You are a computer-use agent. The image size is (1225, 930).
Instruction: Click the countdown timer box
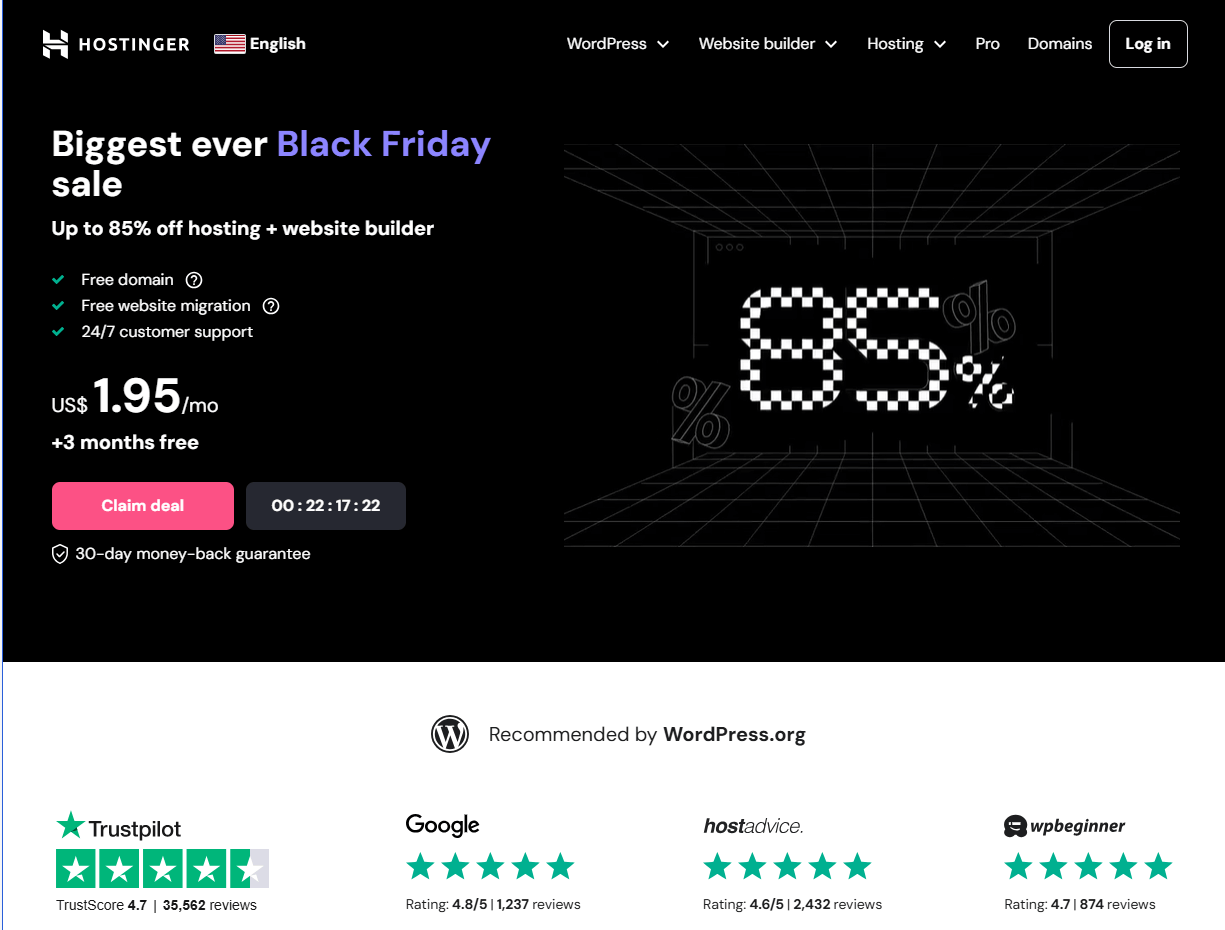coord(326,506)
